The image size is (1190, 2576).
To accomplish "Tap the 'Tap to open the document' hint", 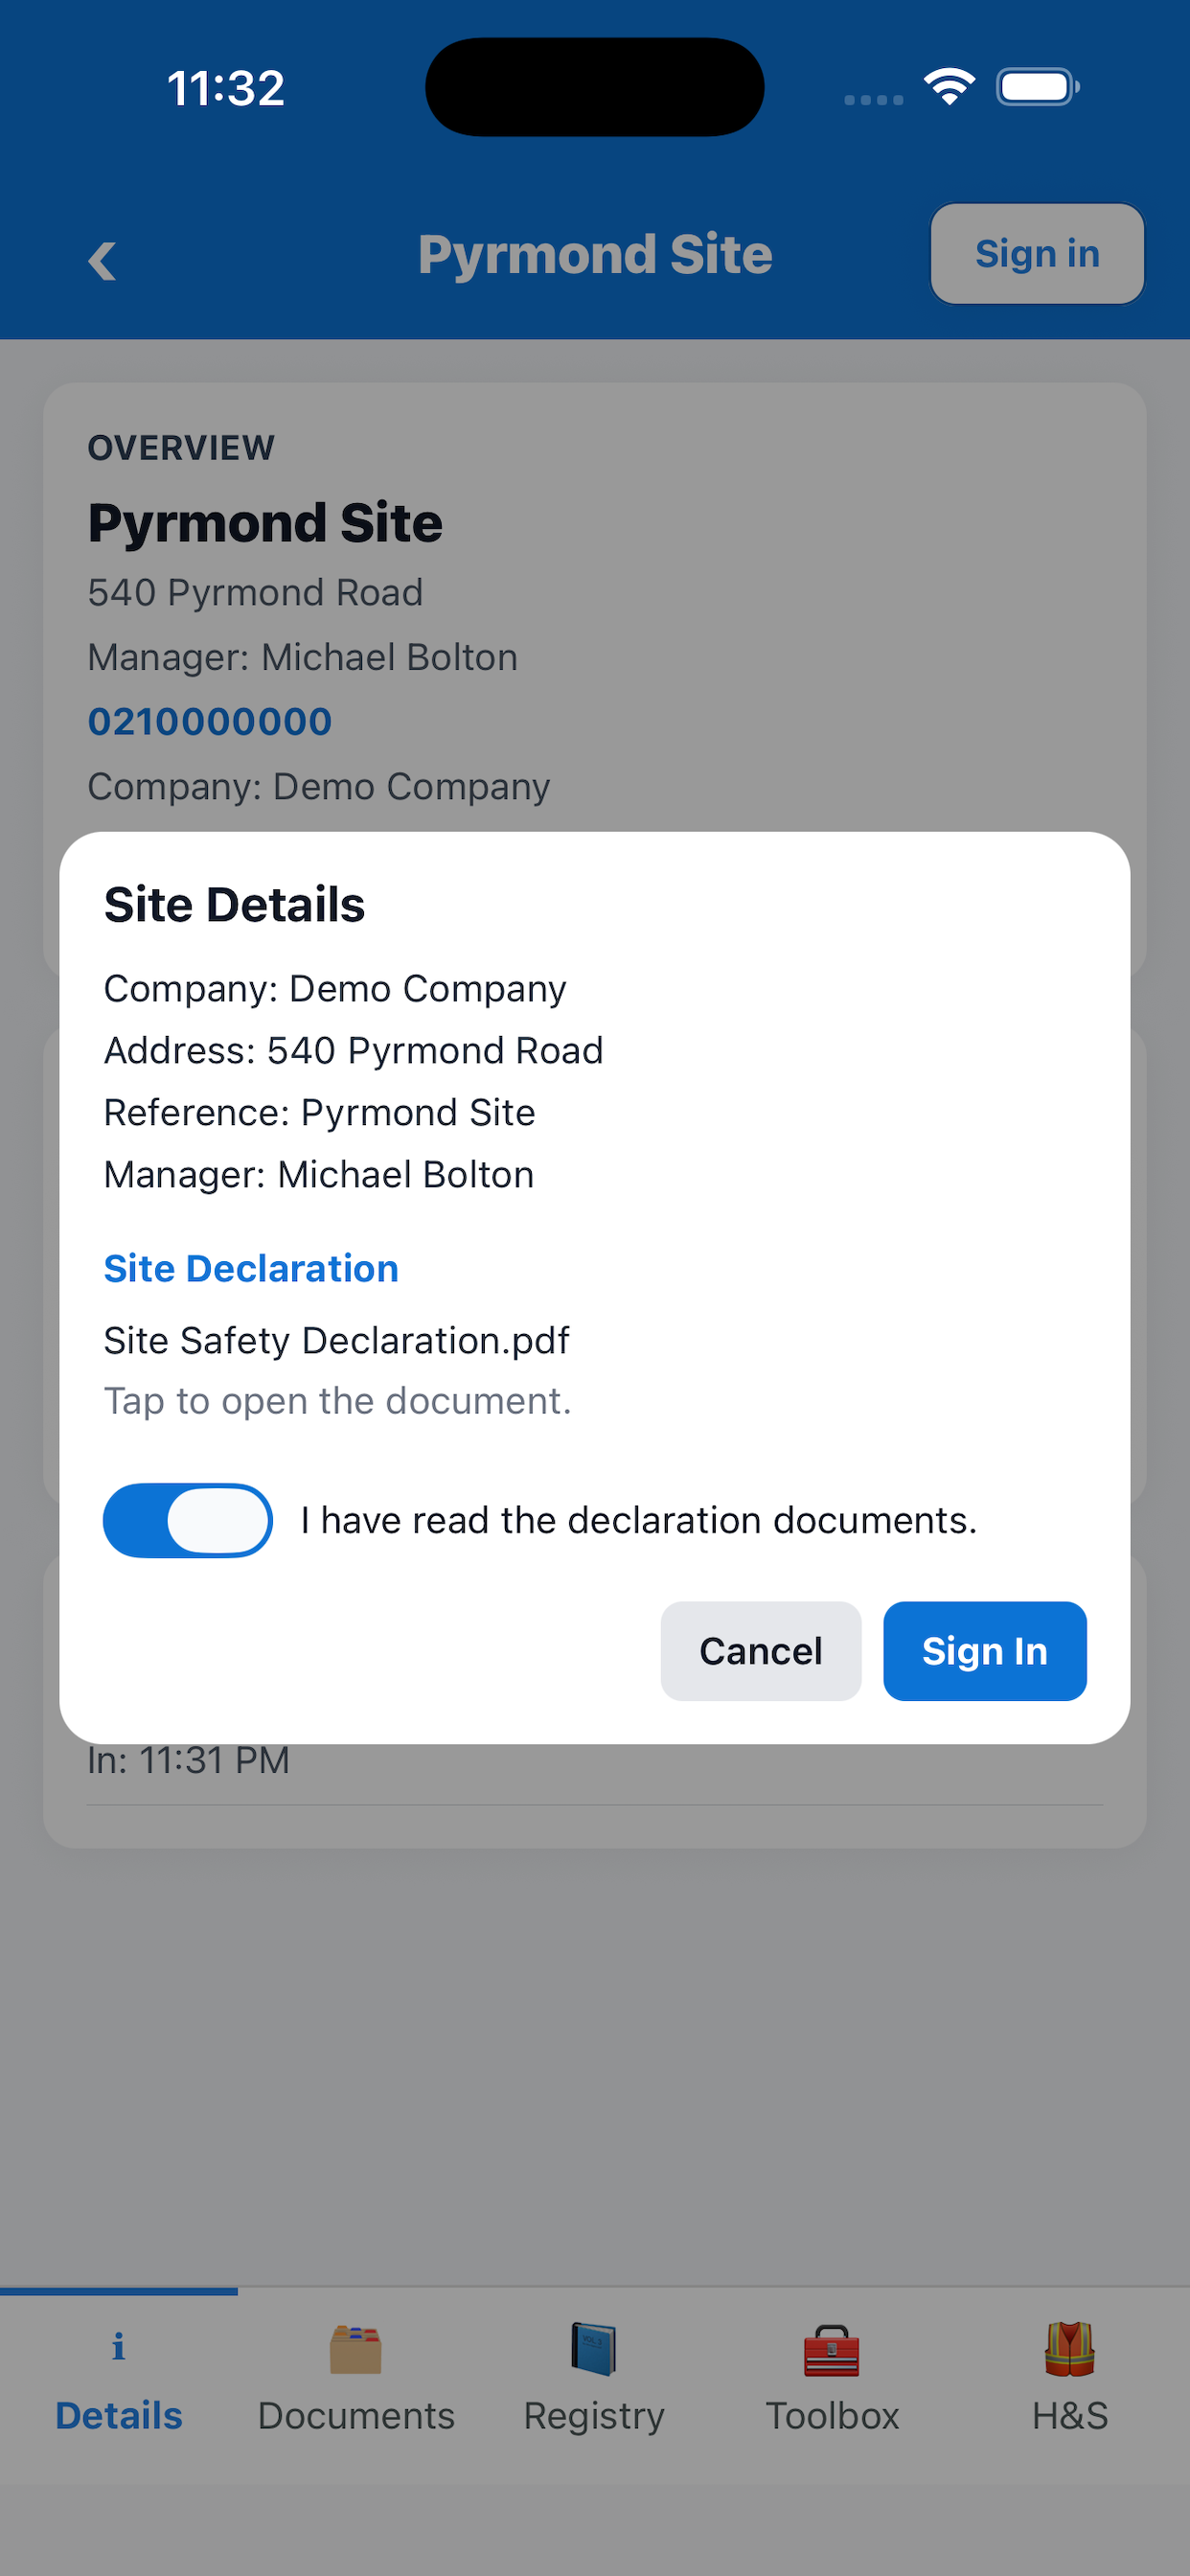I will click(337, 1401).
